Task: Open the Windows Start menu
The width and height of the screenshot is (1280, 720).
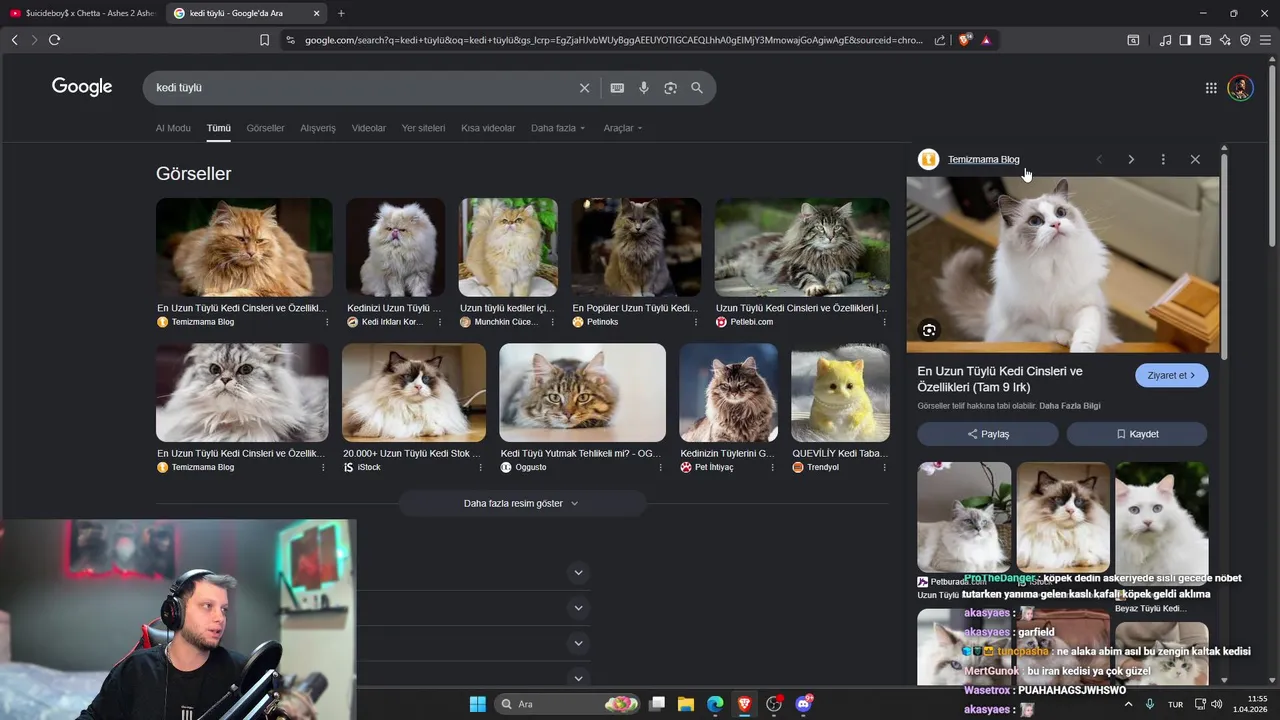Action: (x=477, y=704)
